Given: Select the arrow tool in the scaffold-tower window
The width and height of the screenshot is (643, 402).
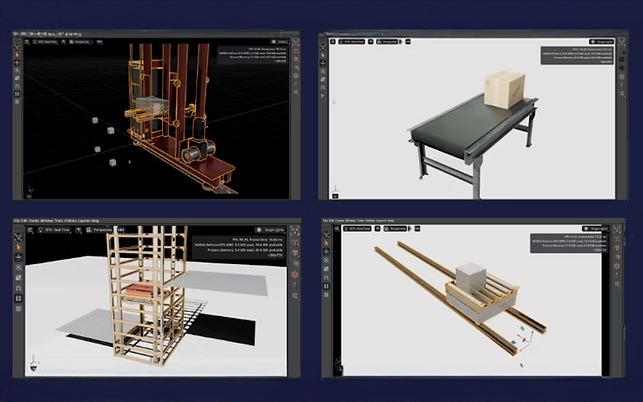Looking at the screenshot, I should point(18,245).
